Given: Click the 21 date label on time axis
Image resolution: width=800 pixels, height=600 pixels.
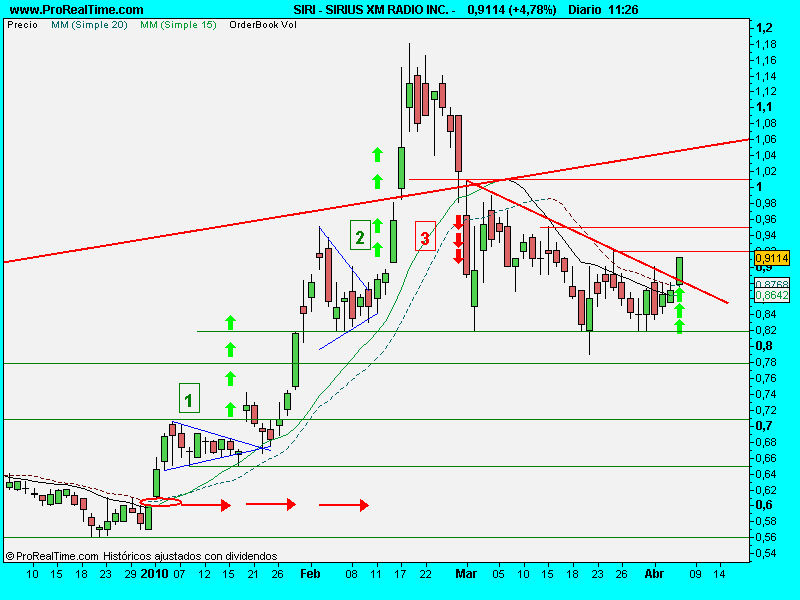Looking at the screenshot, I should coord(253,574).
